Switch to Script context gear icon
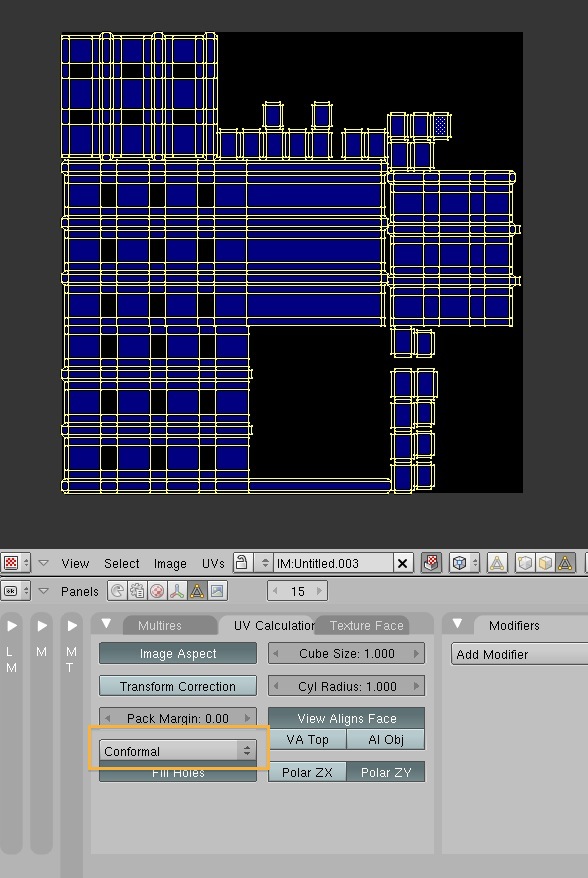This screenshot has width=588, height=878. (137, 591)
